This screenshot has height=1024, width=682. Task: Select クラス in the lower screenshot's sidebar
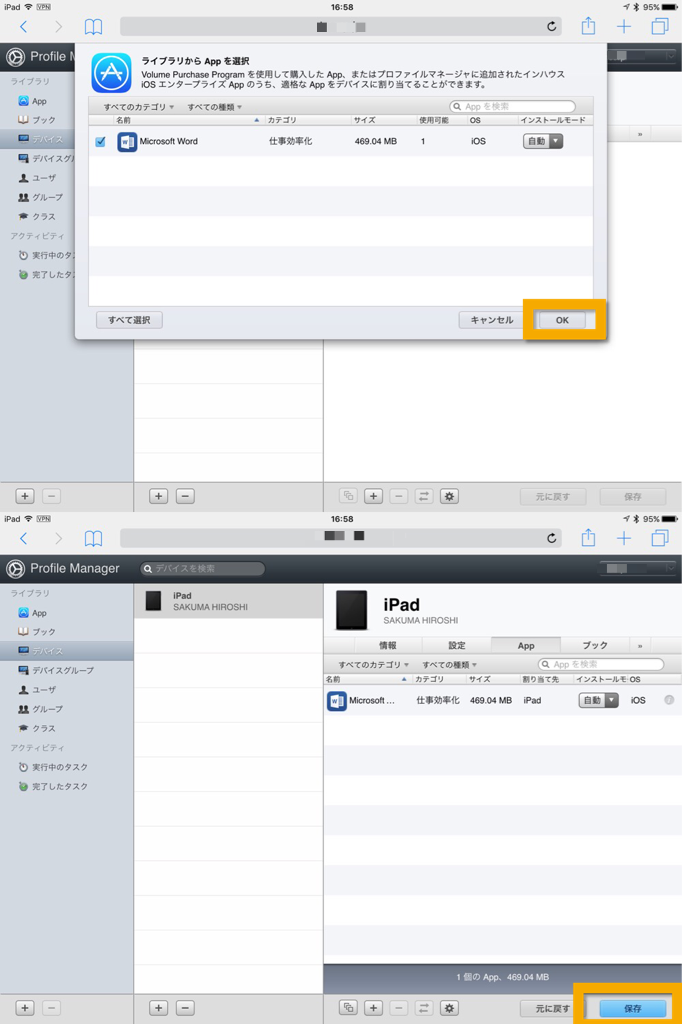(67, 729)
